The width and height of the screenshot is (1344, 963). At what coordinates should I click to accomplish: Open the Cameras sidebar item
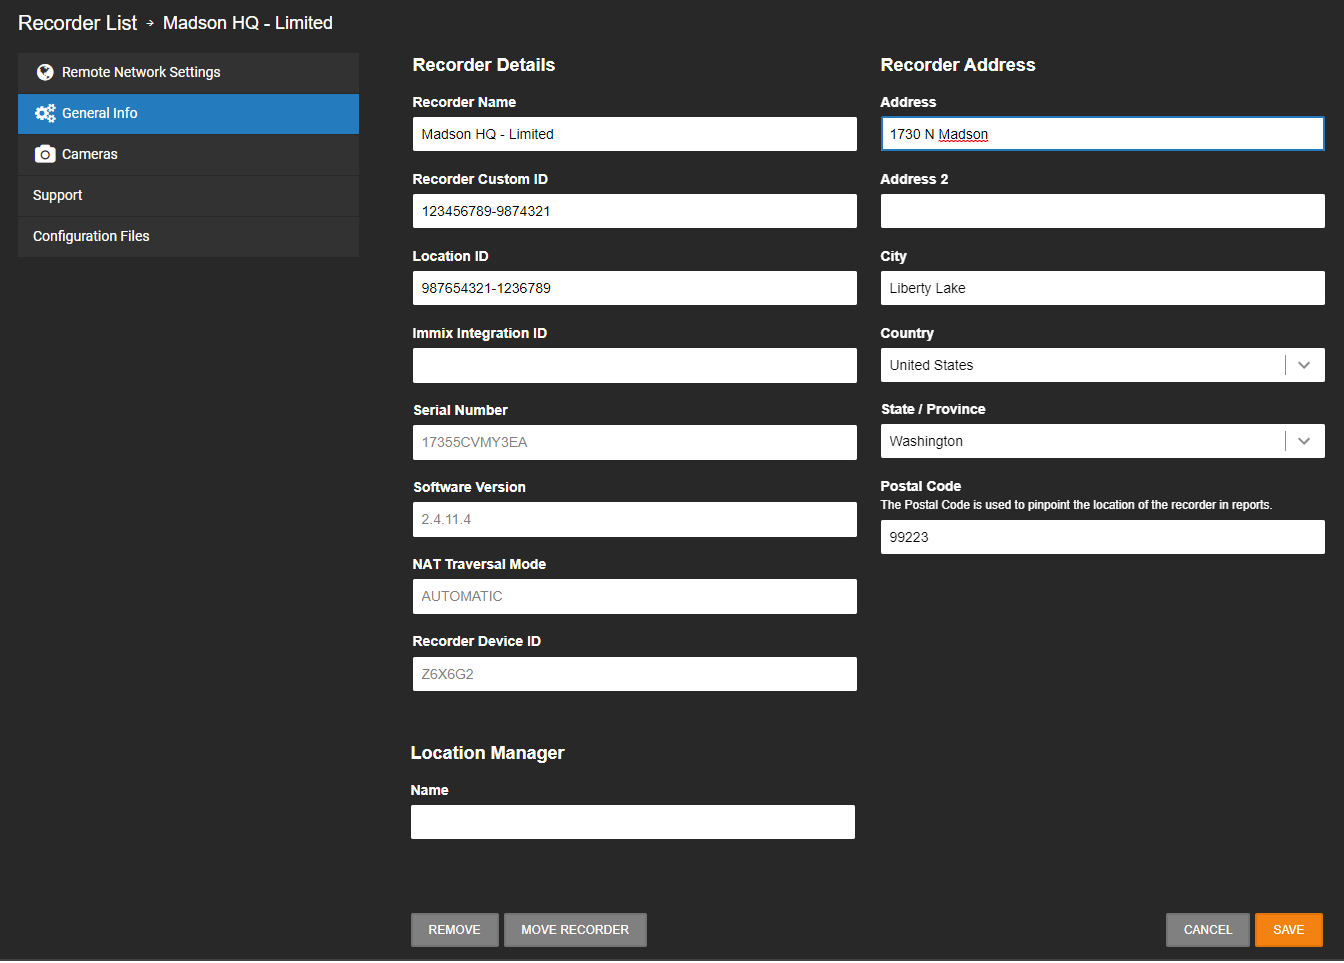pos(188,155)
